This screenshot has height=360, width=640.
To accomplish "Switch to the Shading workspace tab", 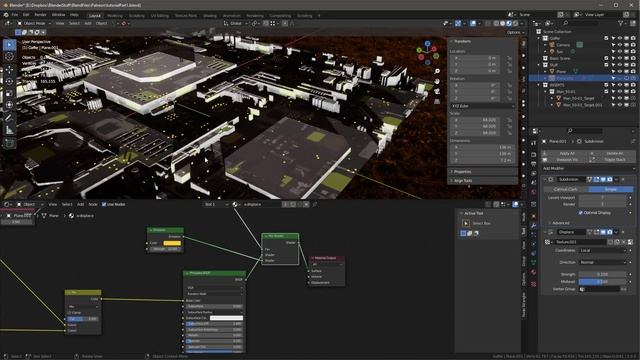I will click(x=210, y=16).
